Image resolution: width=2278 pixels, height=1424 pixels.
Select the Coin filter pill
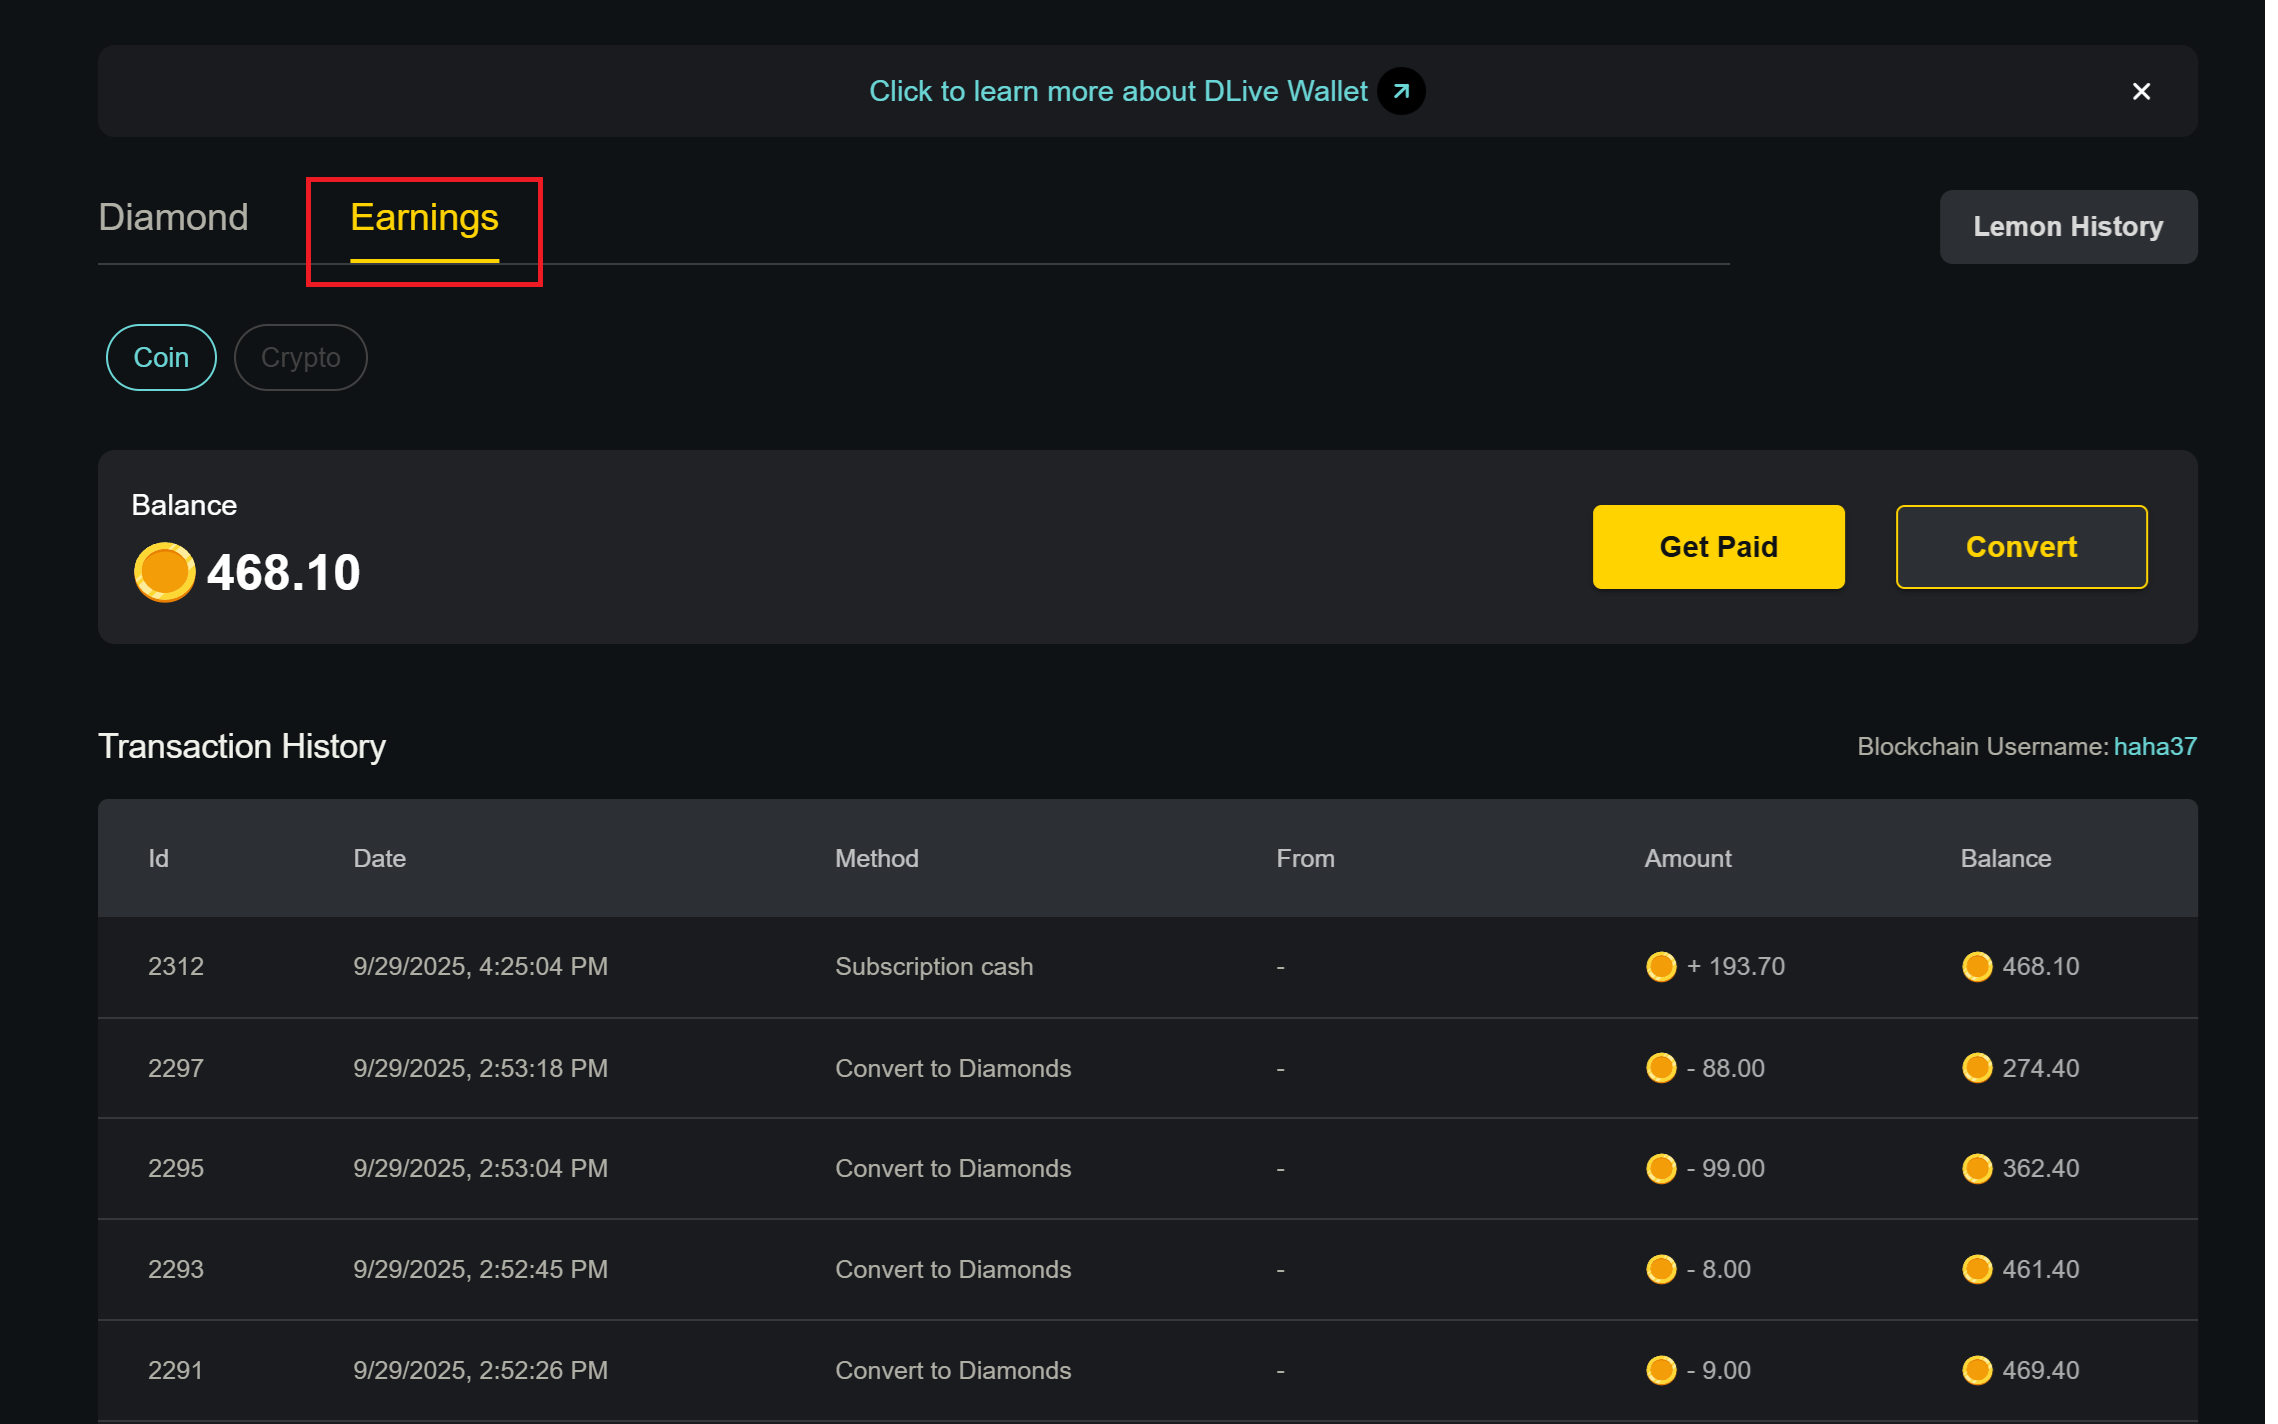pos(161,357)
